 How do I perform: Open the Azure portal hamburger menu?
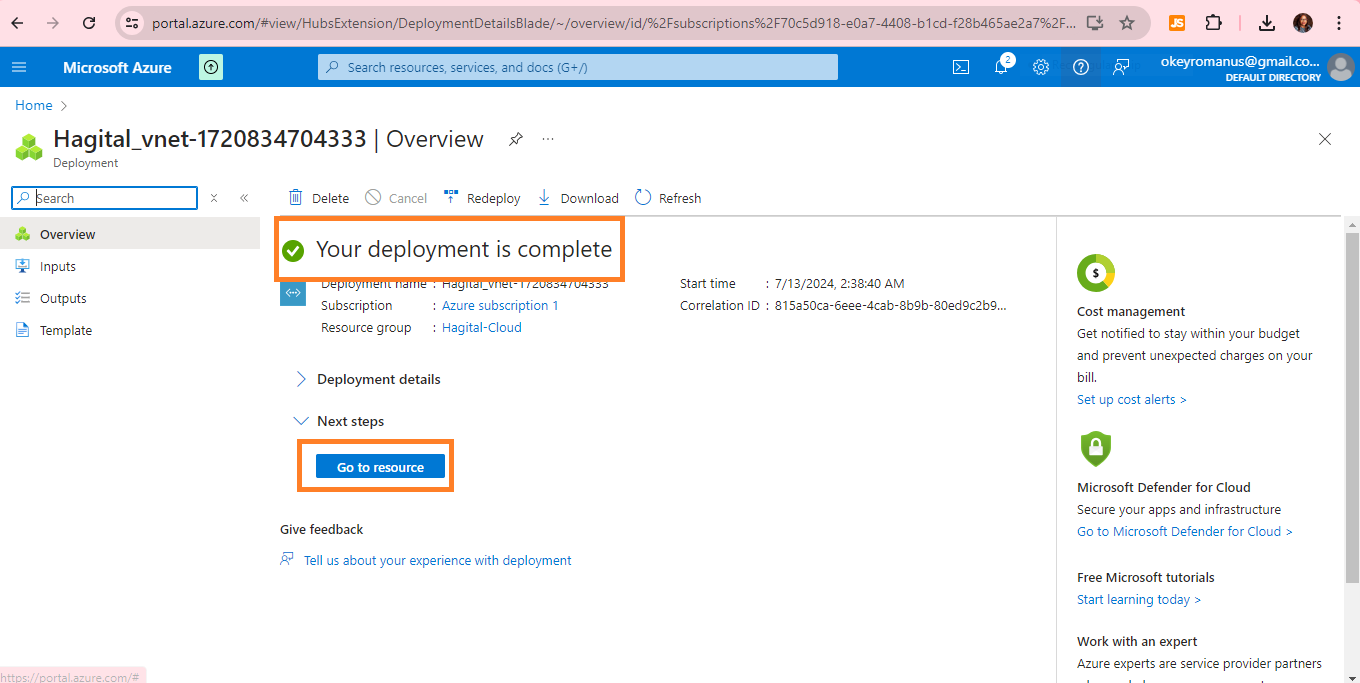click(x=19, y=67)
